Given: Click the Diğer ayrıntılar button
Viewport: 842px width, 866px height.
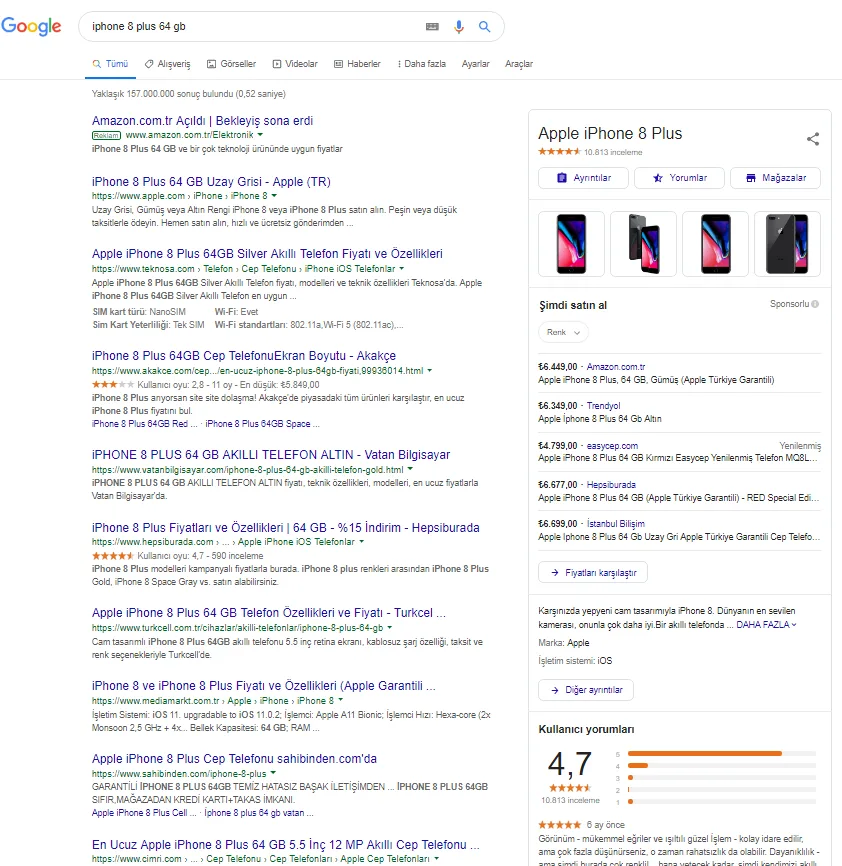Looking at the screenshot, I should click(586, 690).
